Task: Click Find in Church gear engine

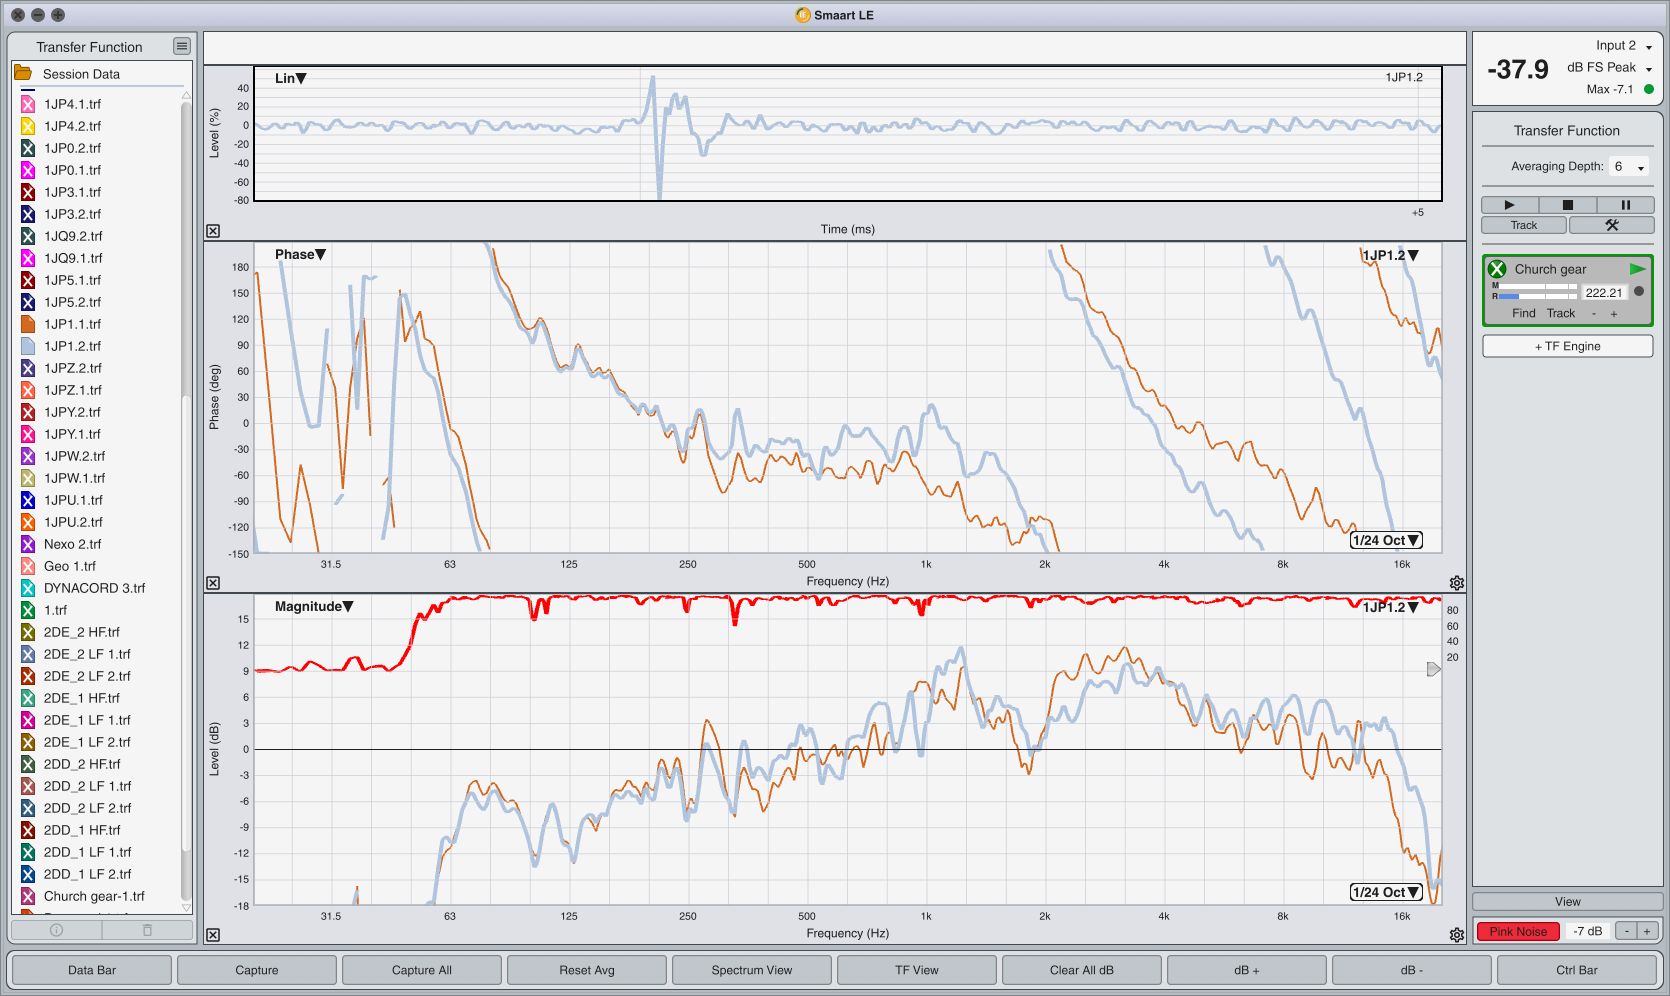Action: (x=1524, y=313)
